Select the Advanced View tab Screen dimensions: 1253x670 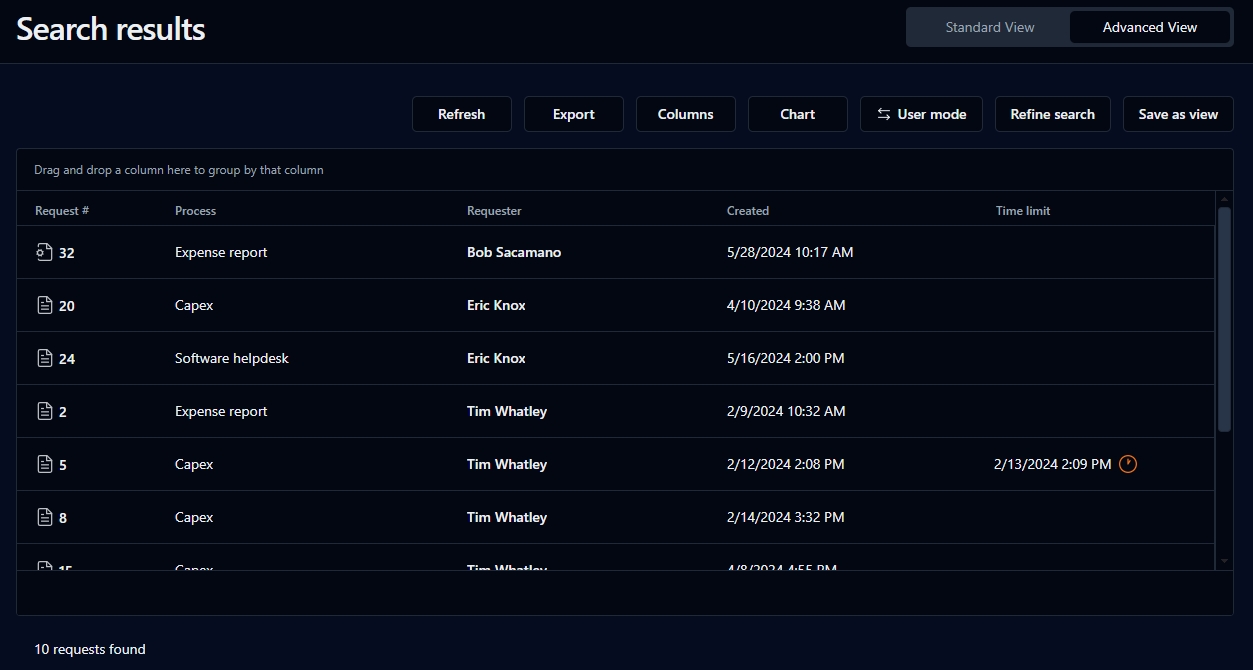pos(1149,27)
